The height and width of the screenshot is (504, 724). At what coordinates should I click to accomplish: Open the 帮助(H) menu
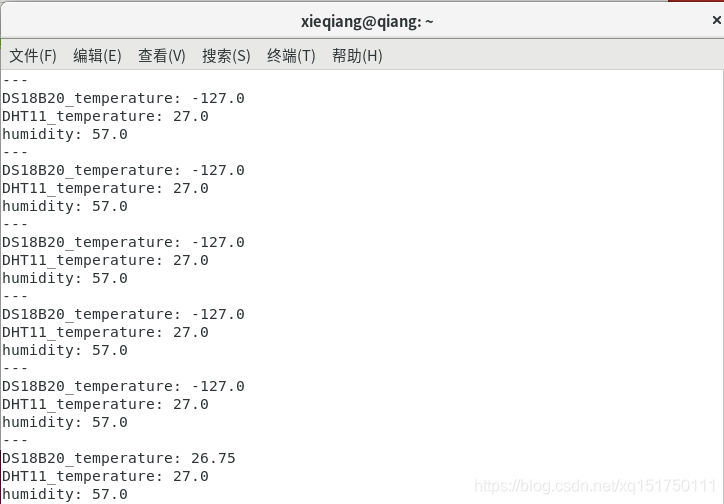click(357, 56)
